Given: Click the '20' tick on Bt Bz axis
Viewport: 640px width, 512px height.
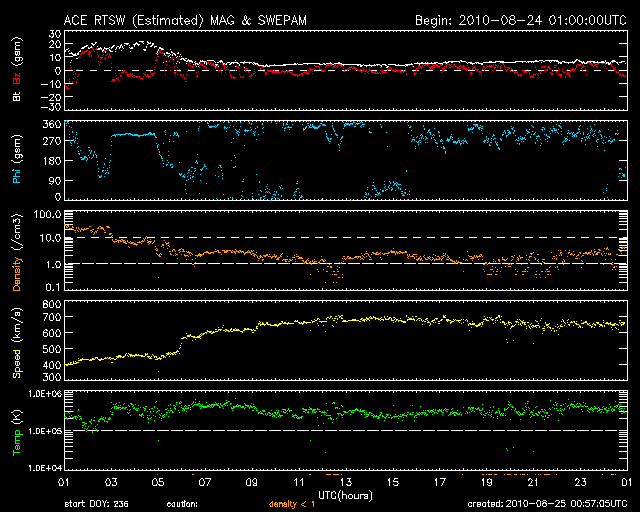Looking at the screenshot, I should tap(55, 45).
